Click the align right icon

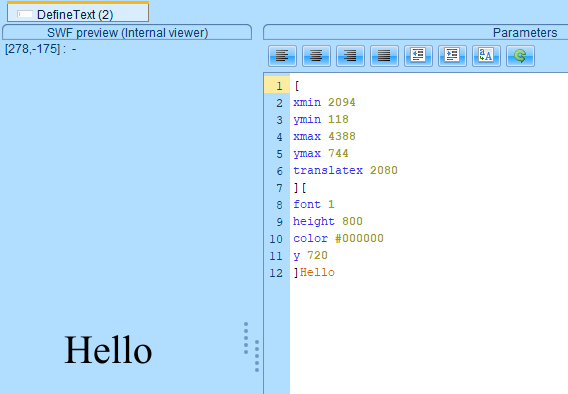click(350, 56)
